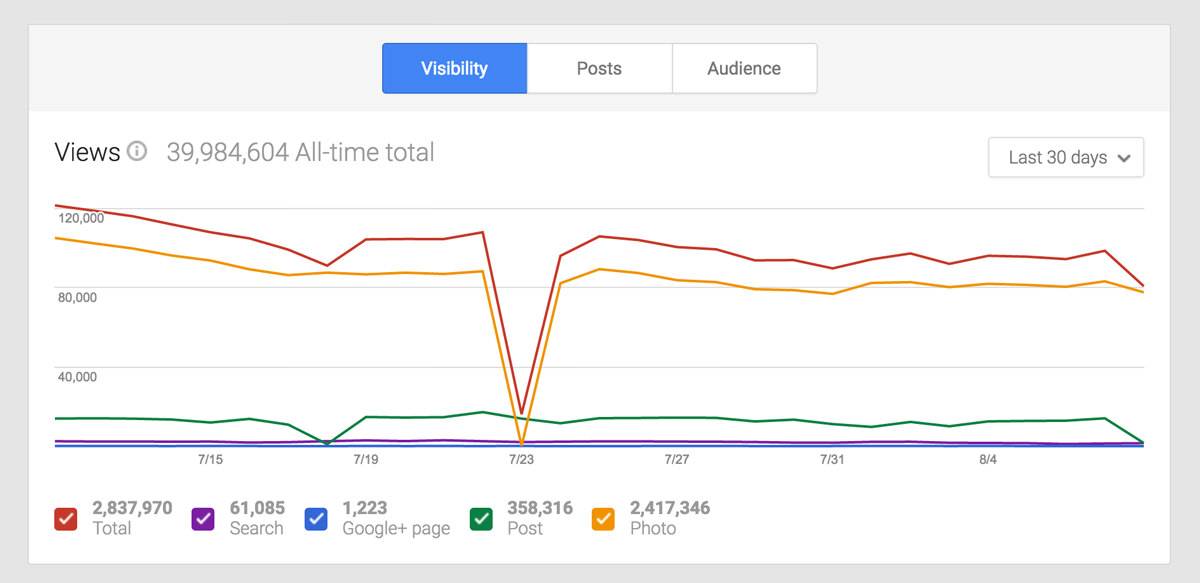Click the 8/4 date label on chart axis
Screen dimensions: 1200x583
coord(988,460)
